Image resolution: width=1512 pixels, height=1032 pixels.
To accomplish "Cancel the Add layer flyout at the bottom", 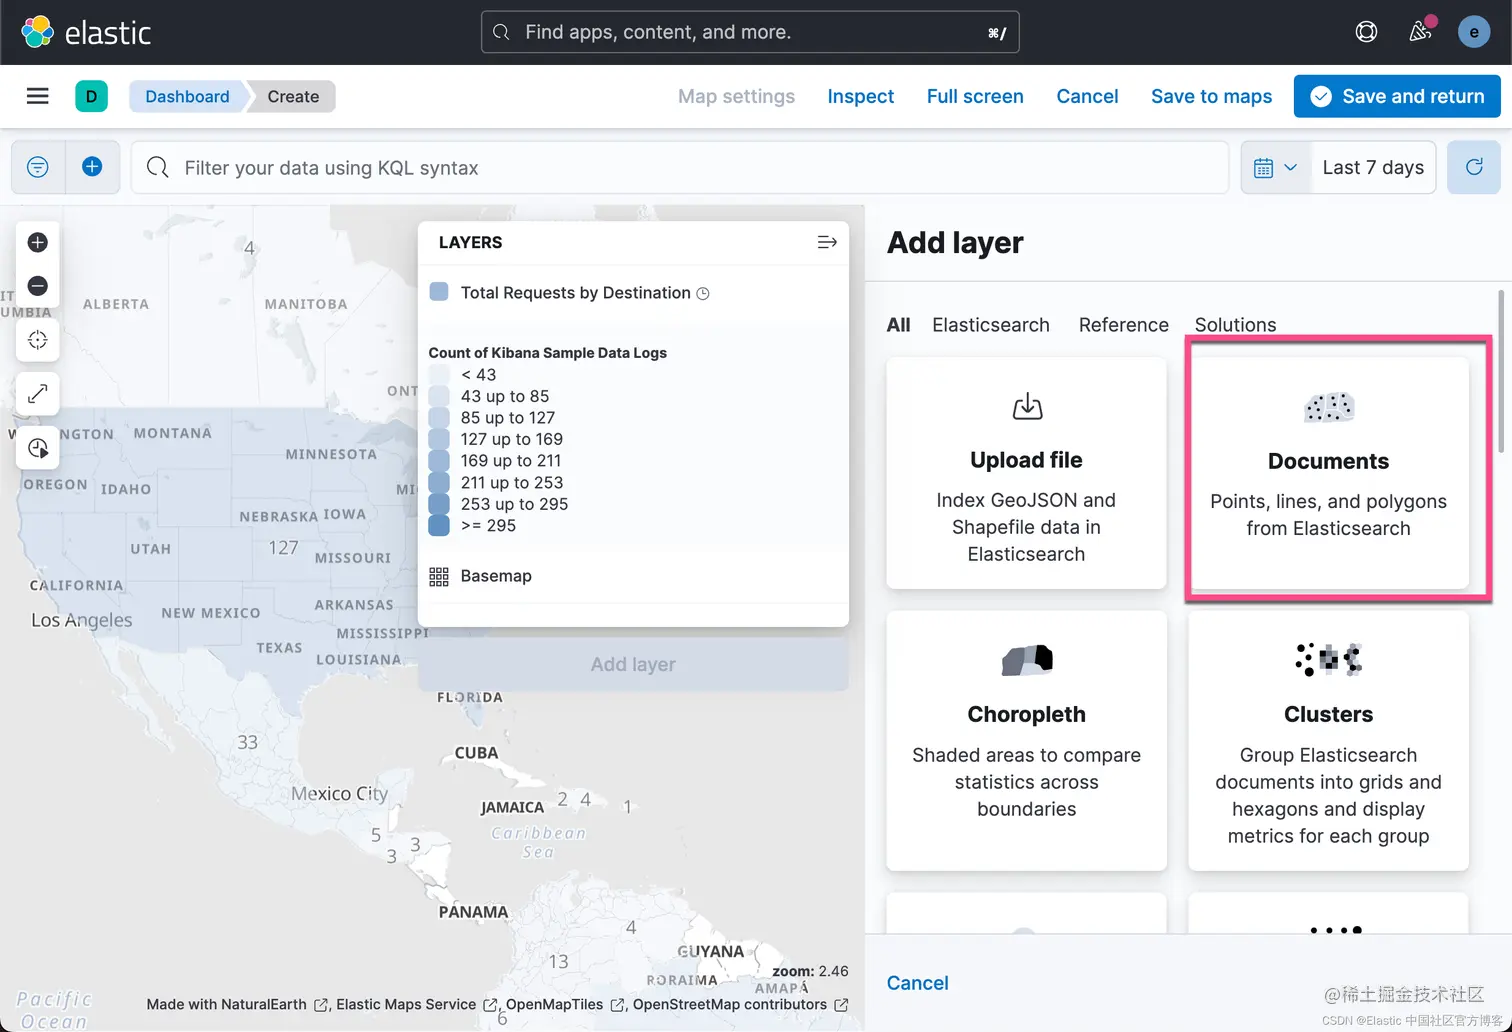I will click(917, 983).
